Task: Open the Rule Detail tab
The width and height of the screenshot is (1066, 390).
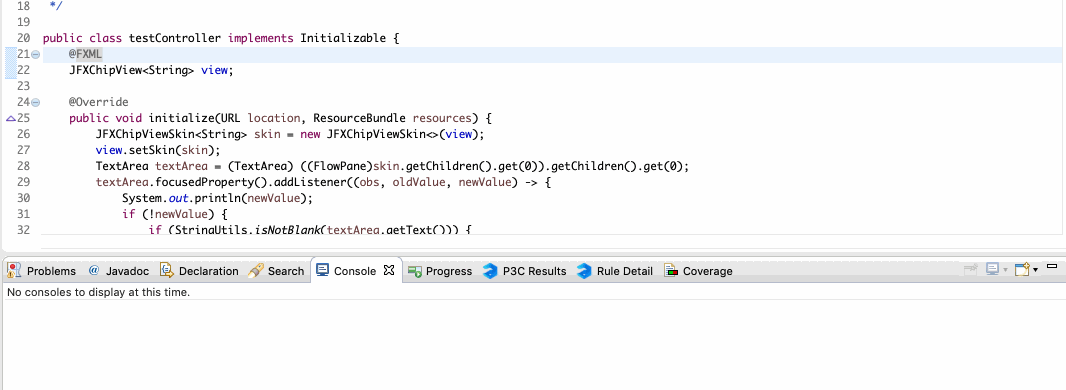Action: coord(615,271)
